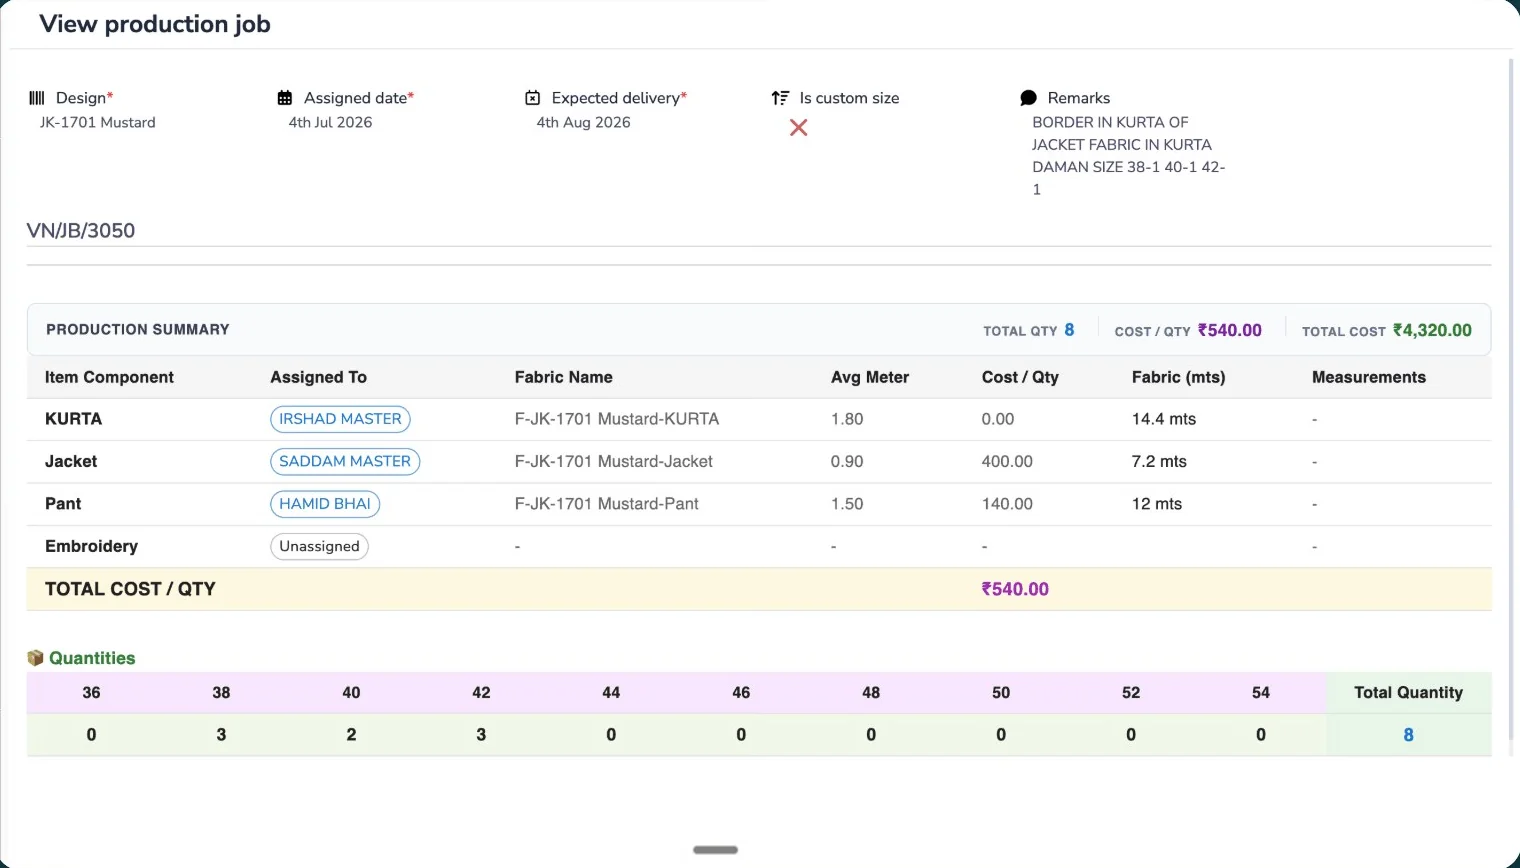Image resolution: width=1520 pixels, height=868 pixels.
Task: Click the PRODUCTION SUMMARY heading
Action: pyautogui.click(x=138, y=329)
